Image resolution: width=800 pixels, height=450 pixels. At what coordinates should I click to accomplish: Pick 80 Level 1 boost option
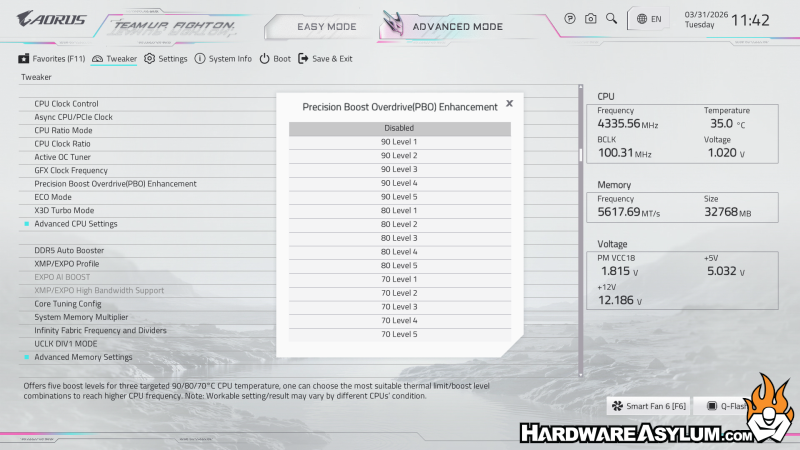(399, 210)
